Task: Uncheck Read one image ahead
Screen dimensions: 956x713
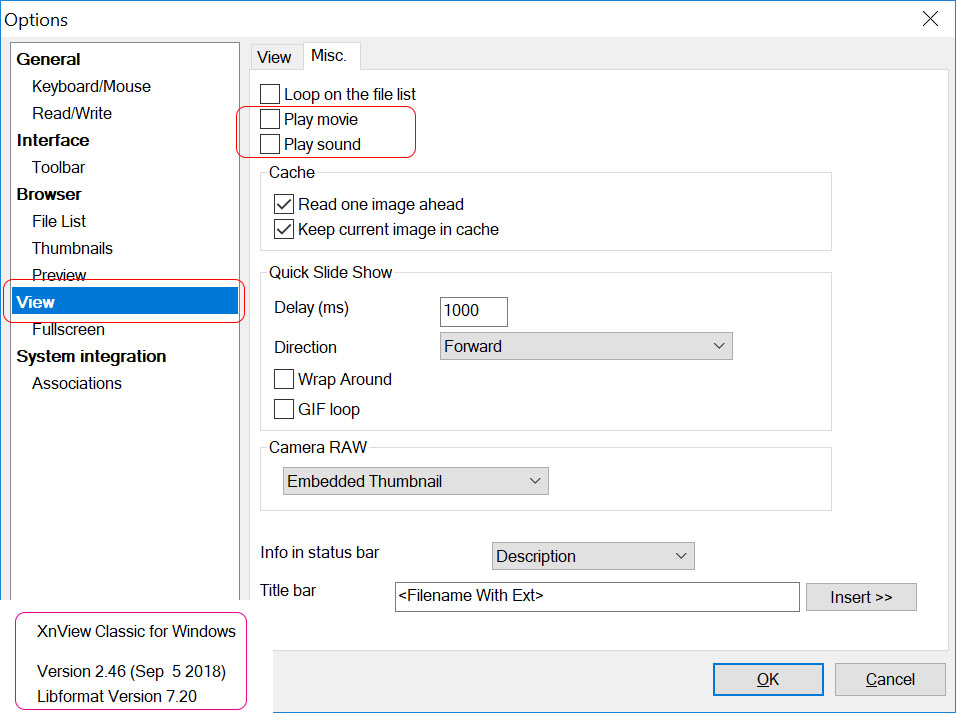Action: coord(284,204)
